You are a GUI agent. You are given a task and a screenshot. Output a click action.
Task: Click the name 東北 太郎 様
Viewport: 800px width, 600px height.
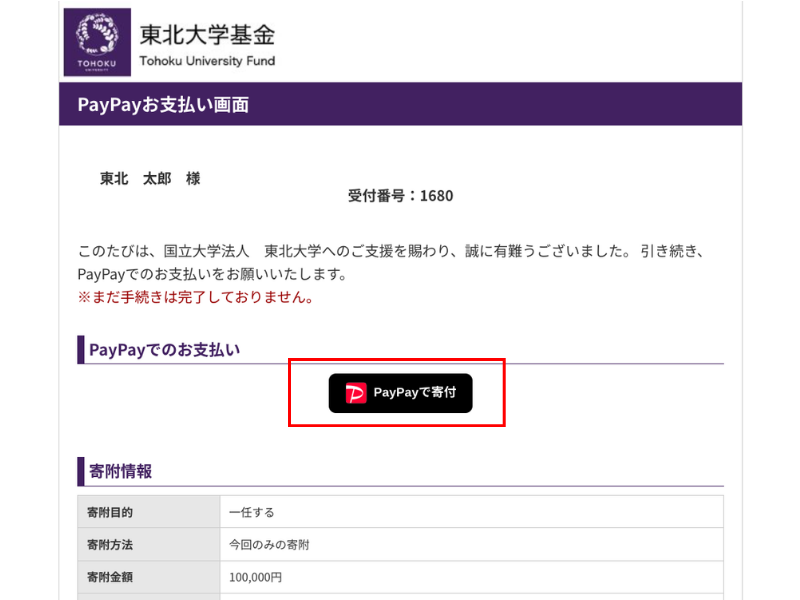[x=150, y=179]
